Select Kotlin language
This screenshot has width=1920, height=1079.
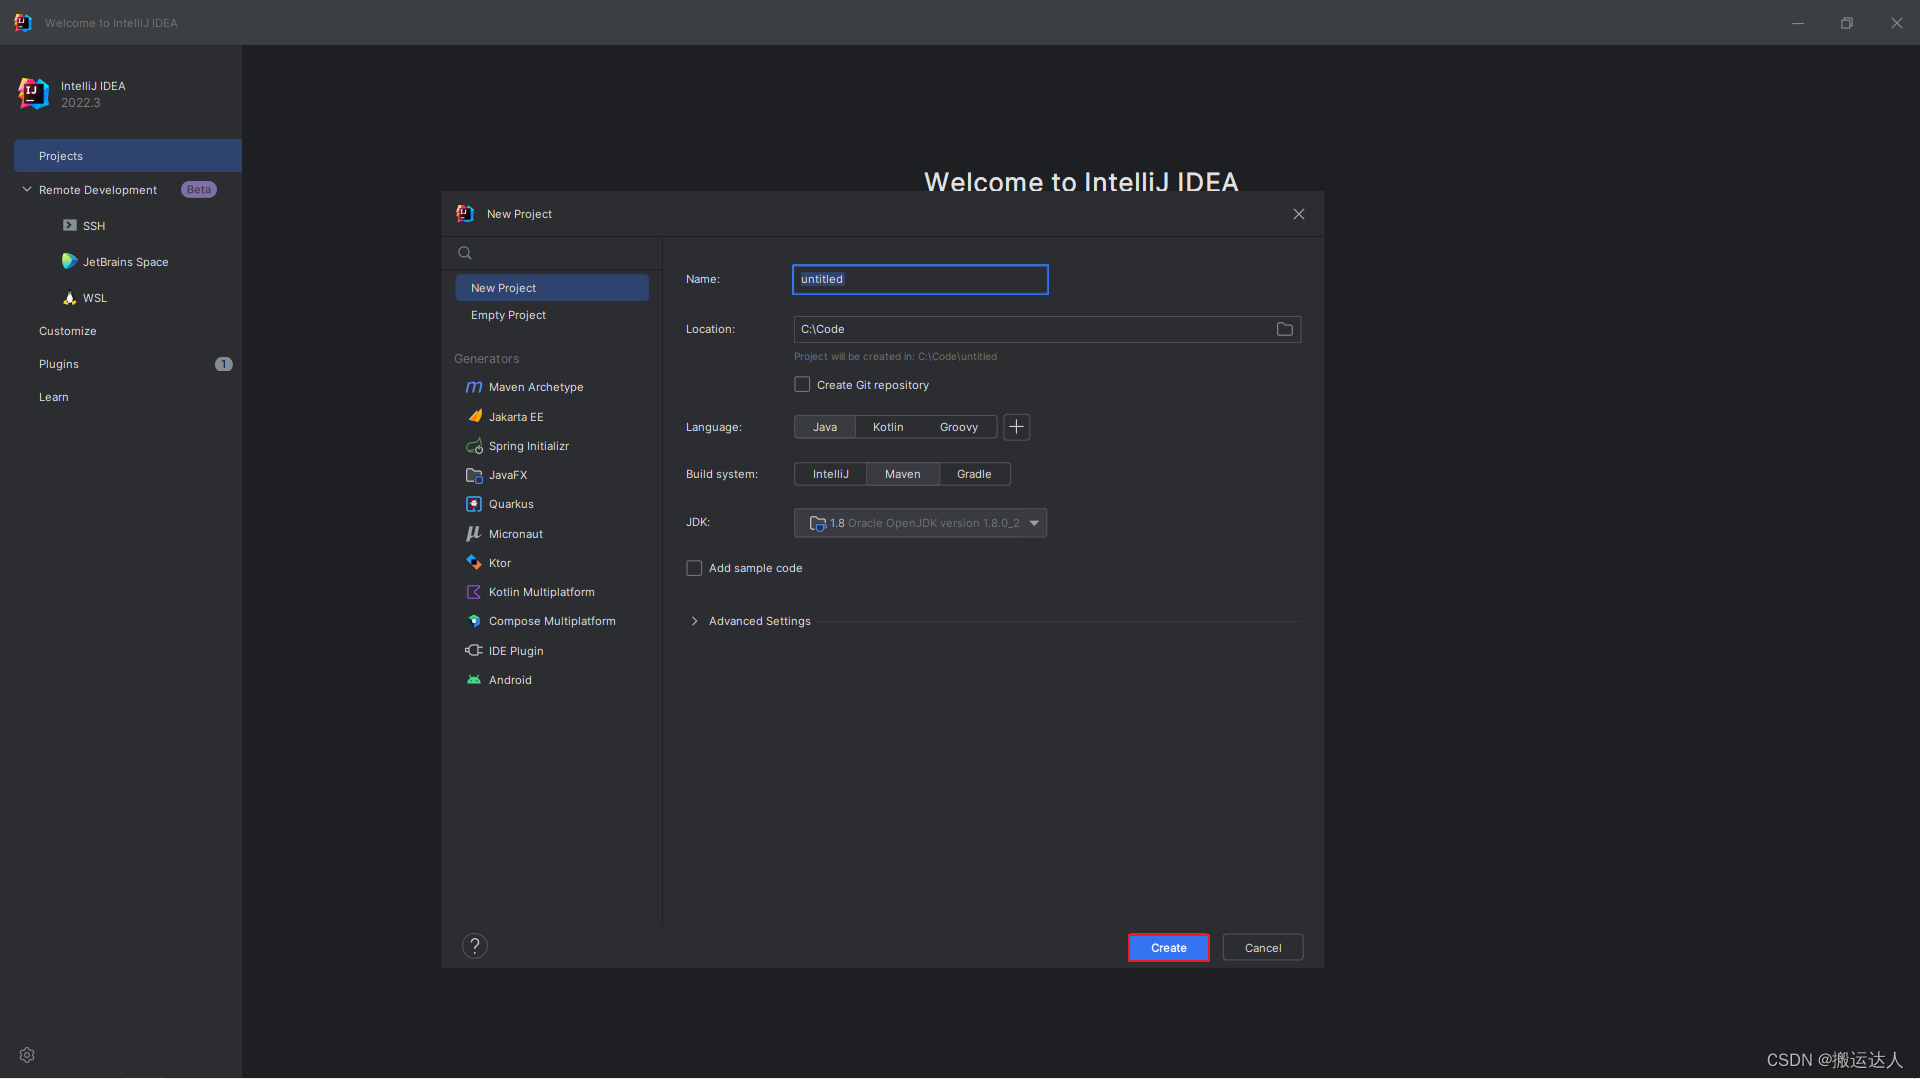pyautogui.click(x=888, y=427)
